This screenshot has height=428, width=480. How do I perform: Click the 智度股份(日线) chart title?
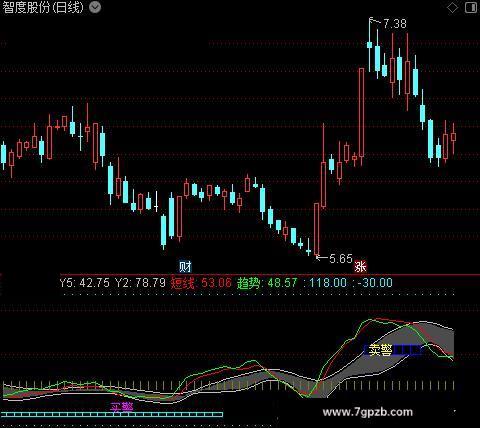pos(43,7)
